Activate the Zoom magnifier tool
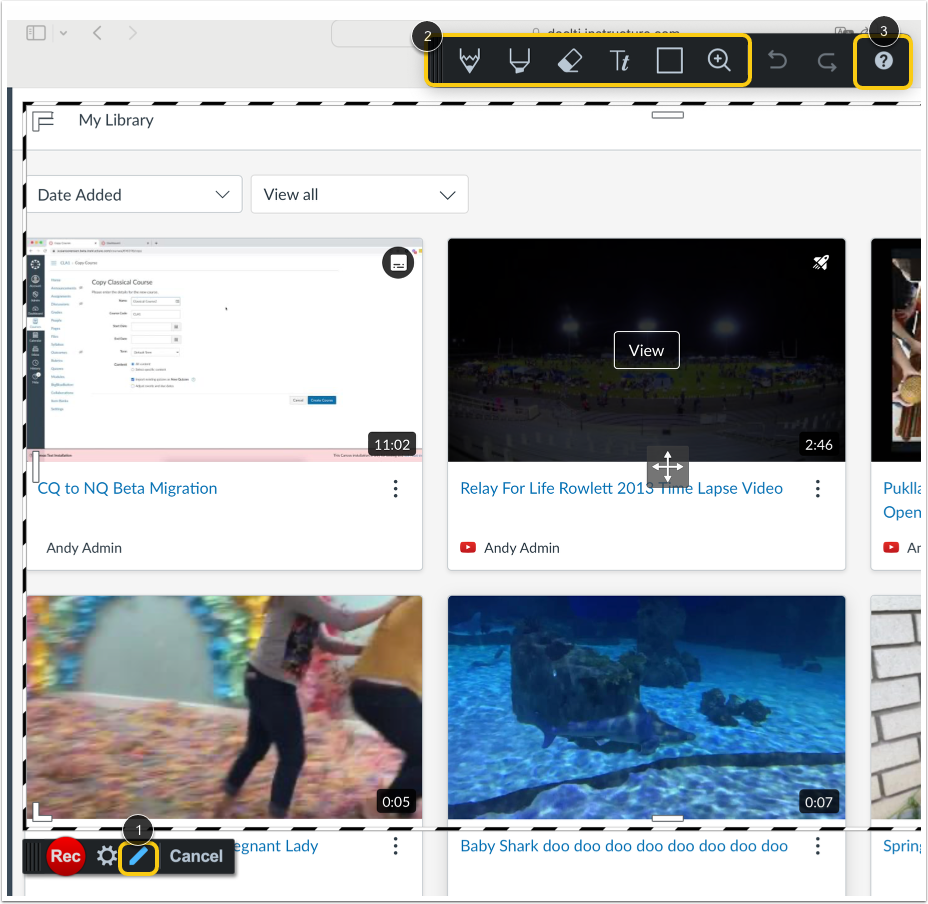This screenshot has width=928, height=904. point(720,60)
